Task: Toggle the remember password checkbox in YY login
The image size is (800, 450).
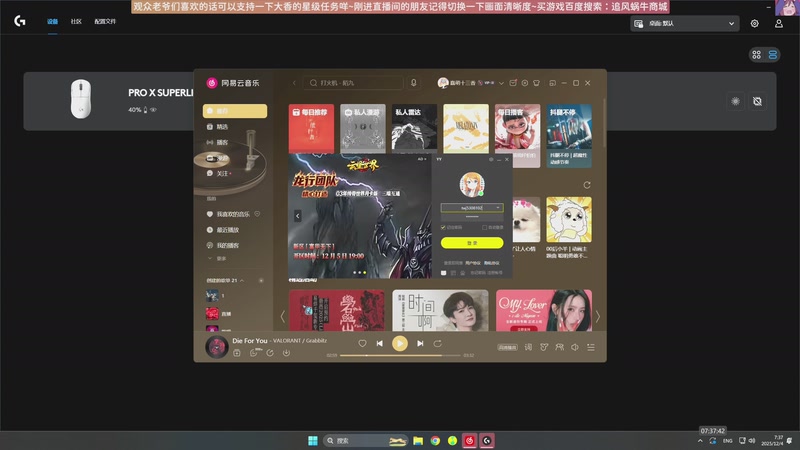Action: click(443, 228)
